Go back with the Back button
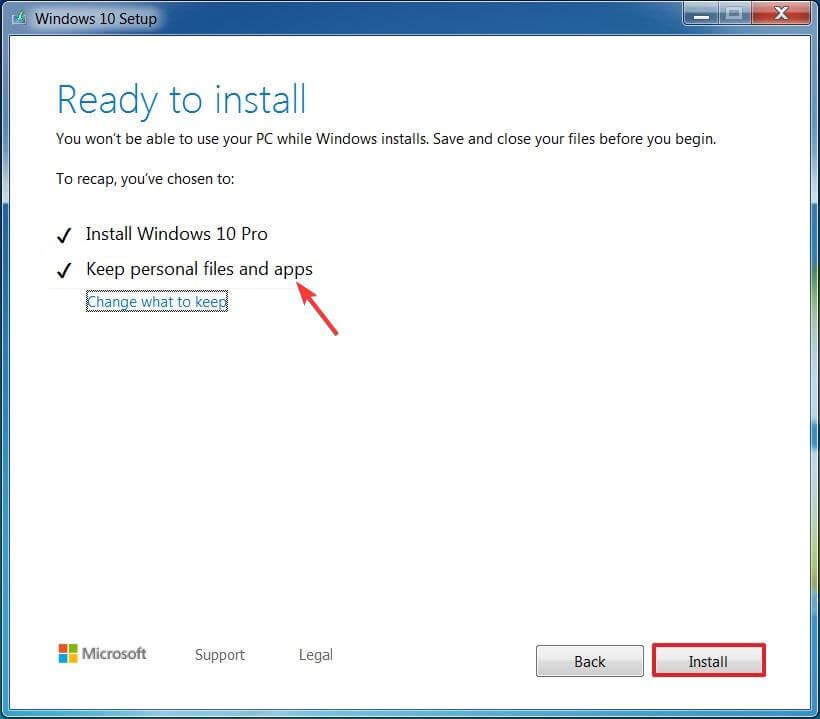 (589, 661)
